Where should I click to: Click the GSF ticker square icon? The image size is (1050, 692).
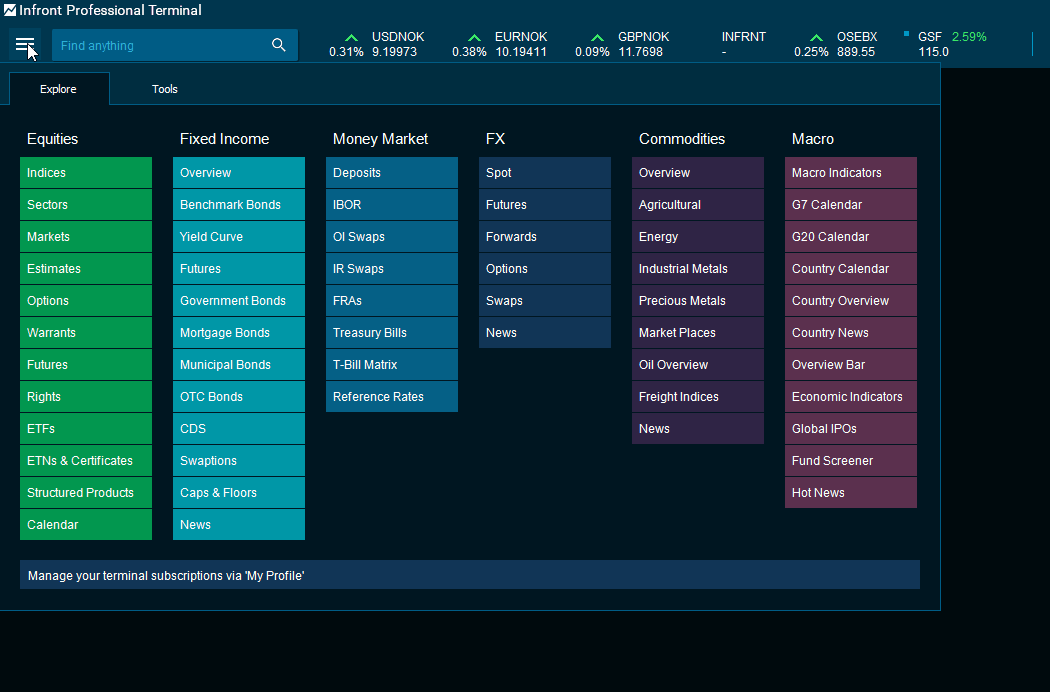tap(906, 34)
